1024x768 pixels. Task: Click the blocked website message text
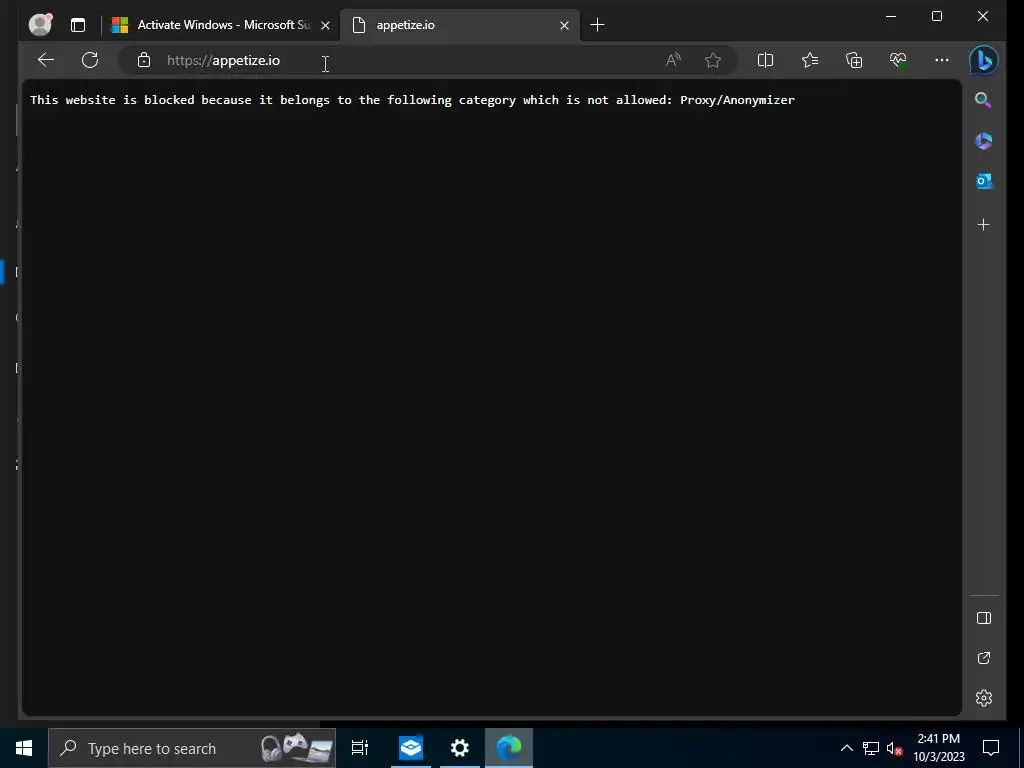pos(412,100)
